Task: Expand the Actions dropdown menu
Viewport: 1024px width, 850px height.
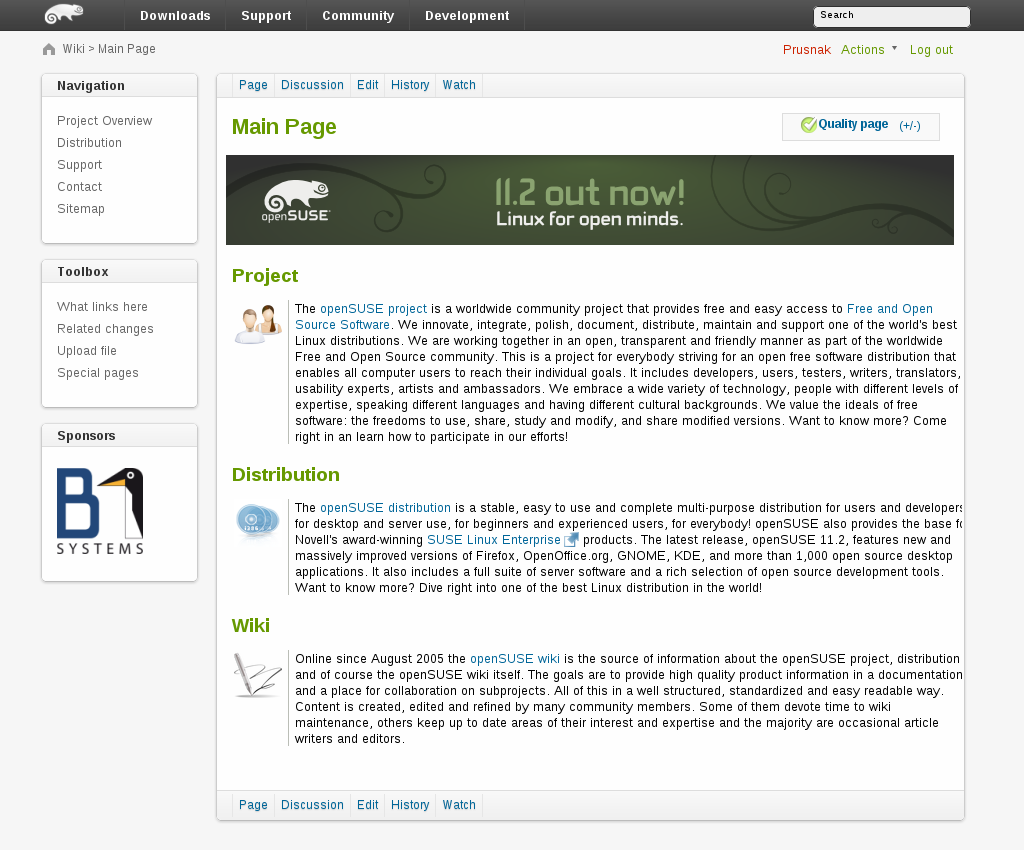Action: 868,49
